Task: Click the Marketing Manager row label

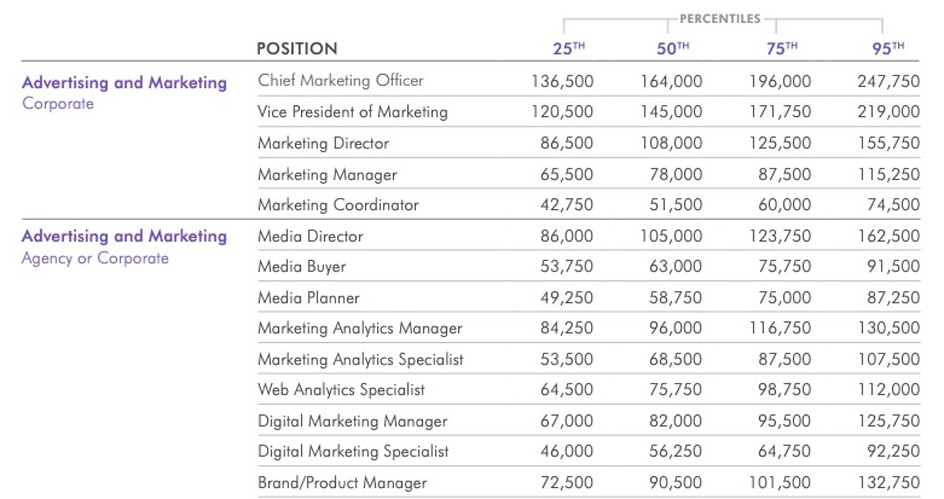Action: tap(327, 174)
